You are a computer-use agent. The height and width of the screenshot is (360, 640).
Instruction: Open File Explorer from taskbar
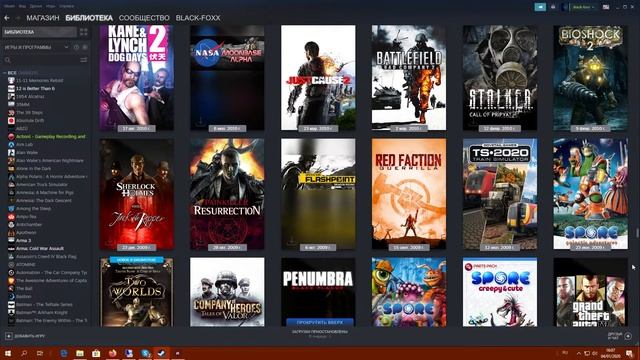click(80, 353)
